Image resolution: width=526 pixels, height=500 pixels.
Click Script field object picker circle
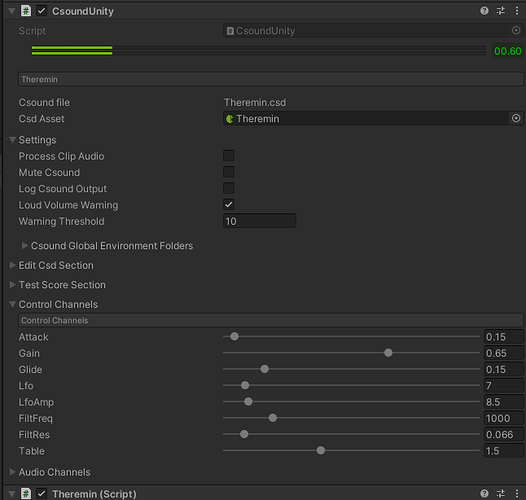pyautogui.click(x=516, y=31)
